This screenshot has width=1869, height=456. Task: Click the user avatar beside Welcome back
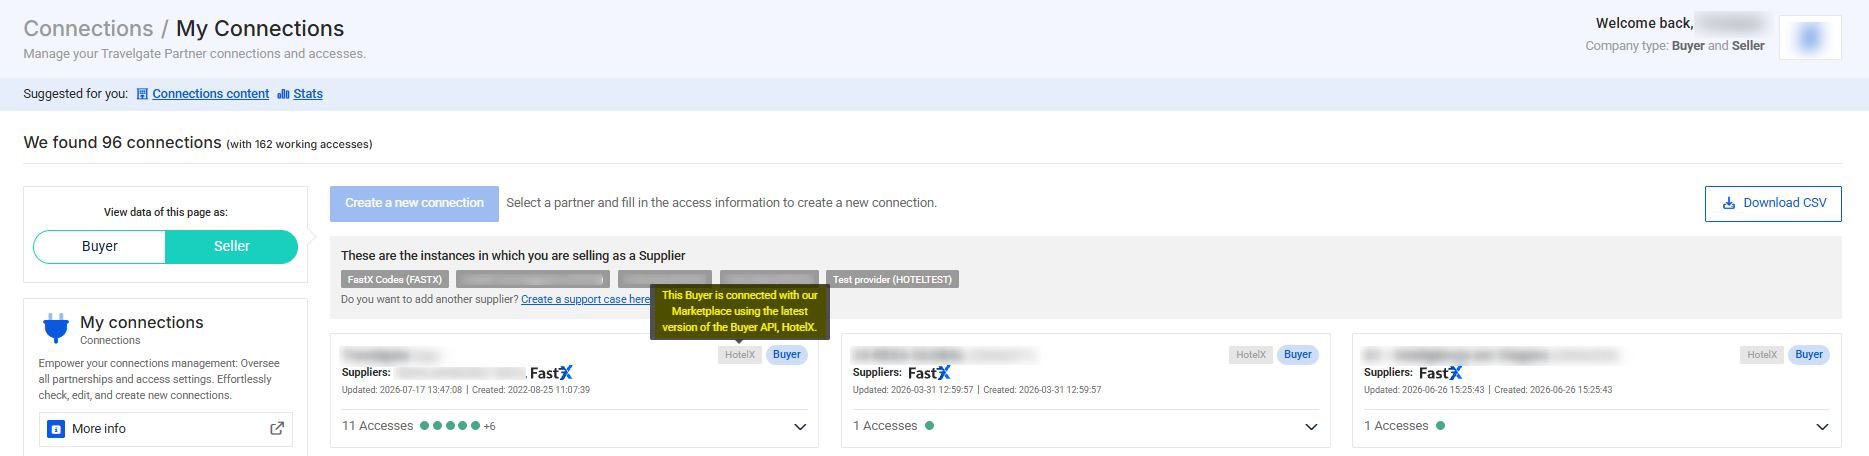1810,38
